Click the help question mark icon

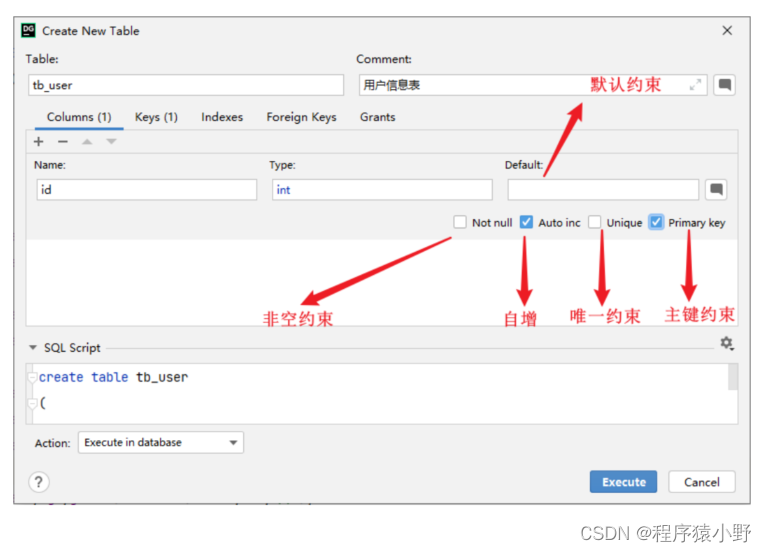point(39,483)
